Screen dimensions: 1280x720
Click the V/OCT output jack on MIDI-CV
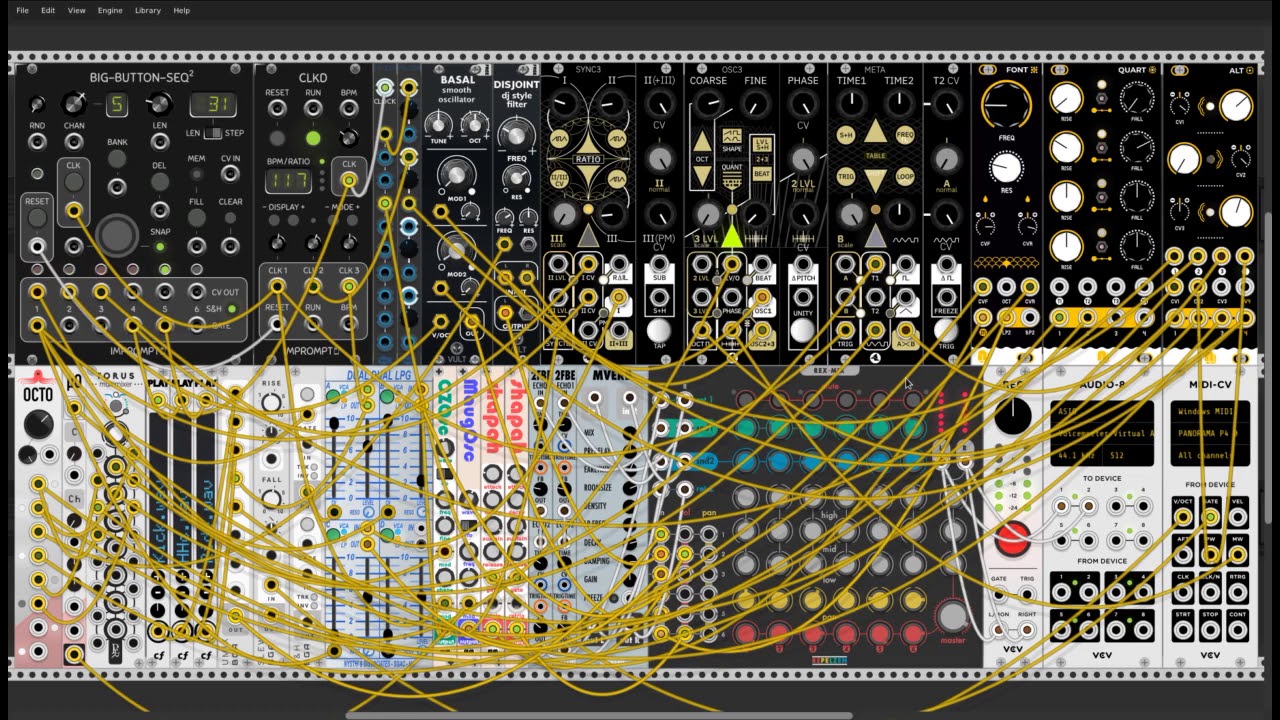tap(1183, 517)
